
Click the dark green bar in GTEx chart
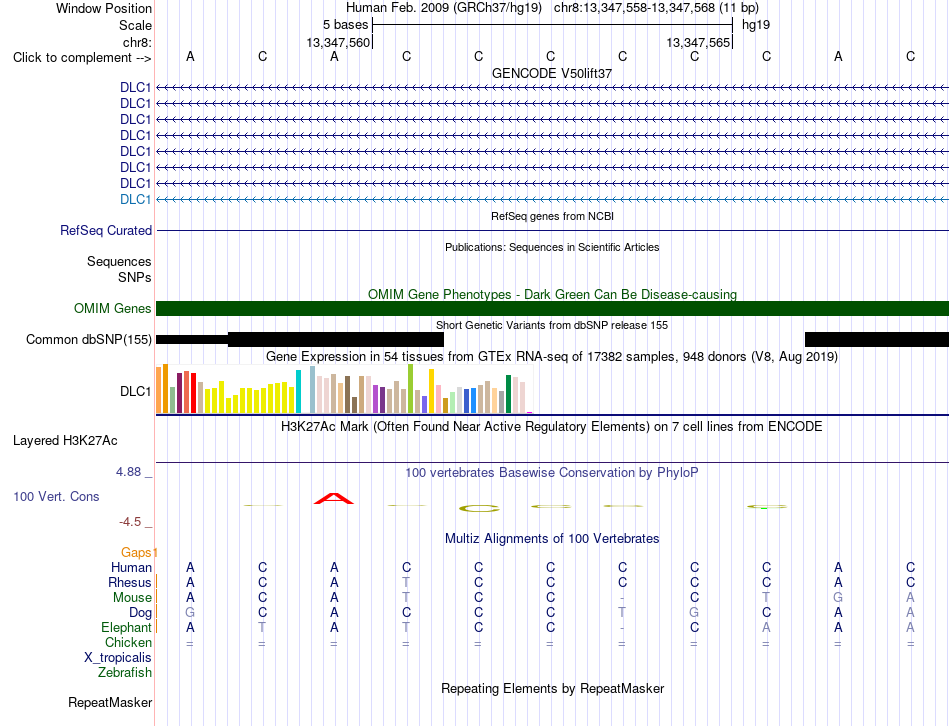tap(508, 394)
